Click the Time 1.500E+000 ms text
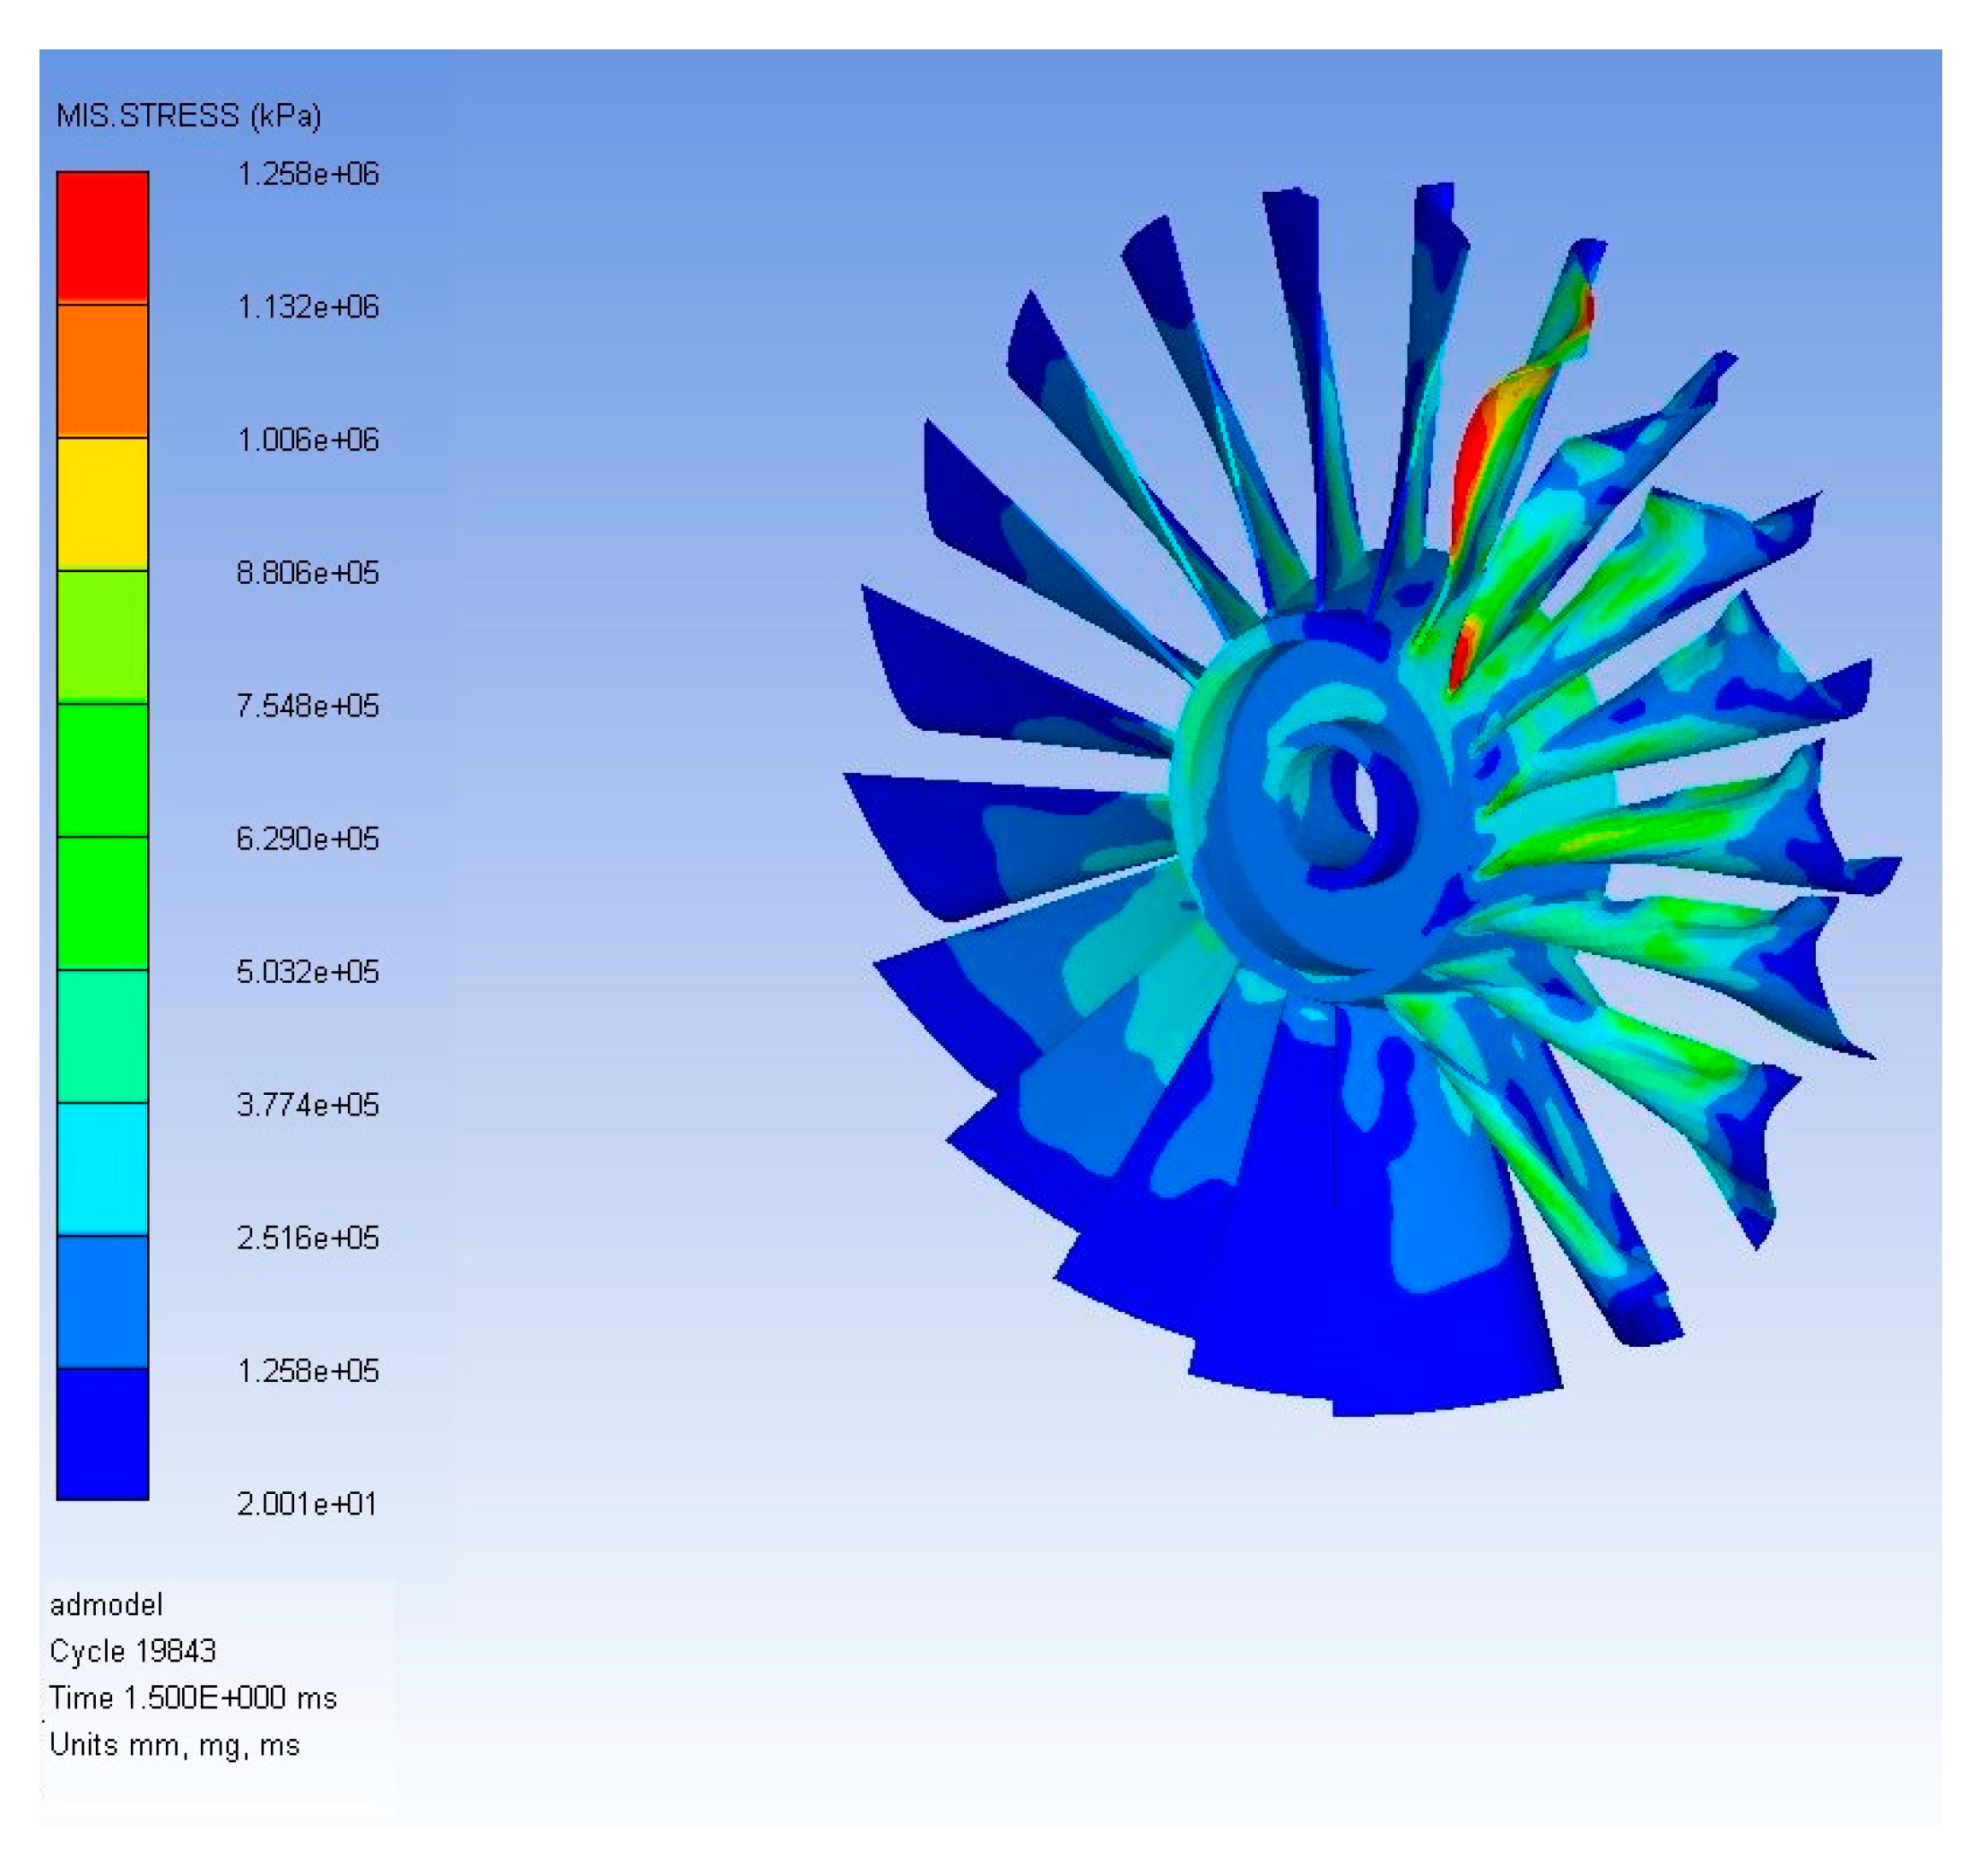 click(193, 1698)
